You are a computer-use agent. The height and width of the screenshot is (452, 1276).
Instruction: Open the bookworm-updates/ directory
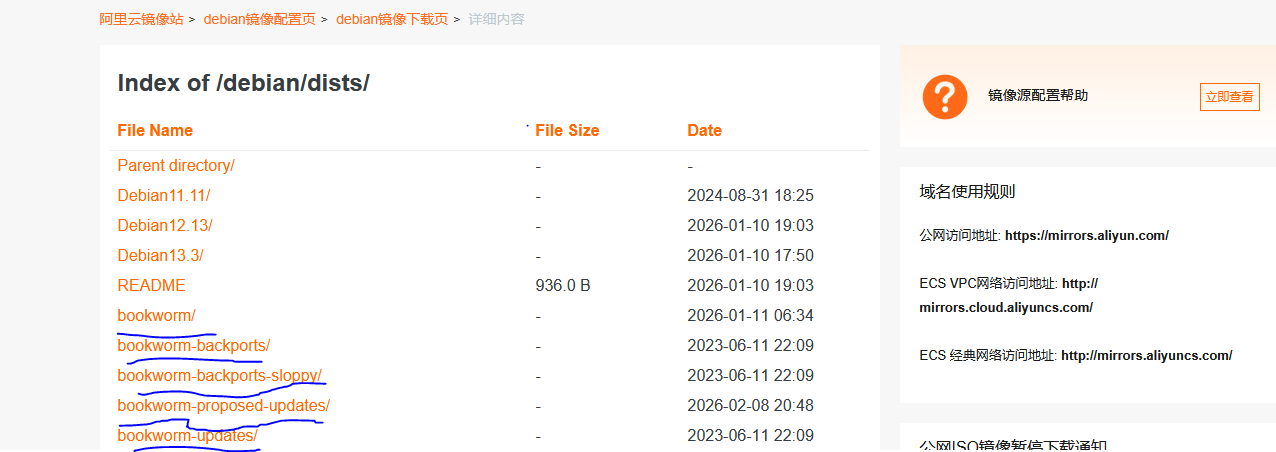[187, 435]
